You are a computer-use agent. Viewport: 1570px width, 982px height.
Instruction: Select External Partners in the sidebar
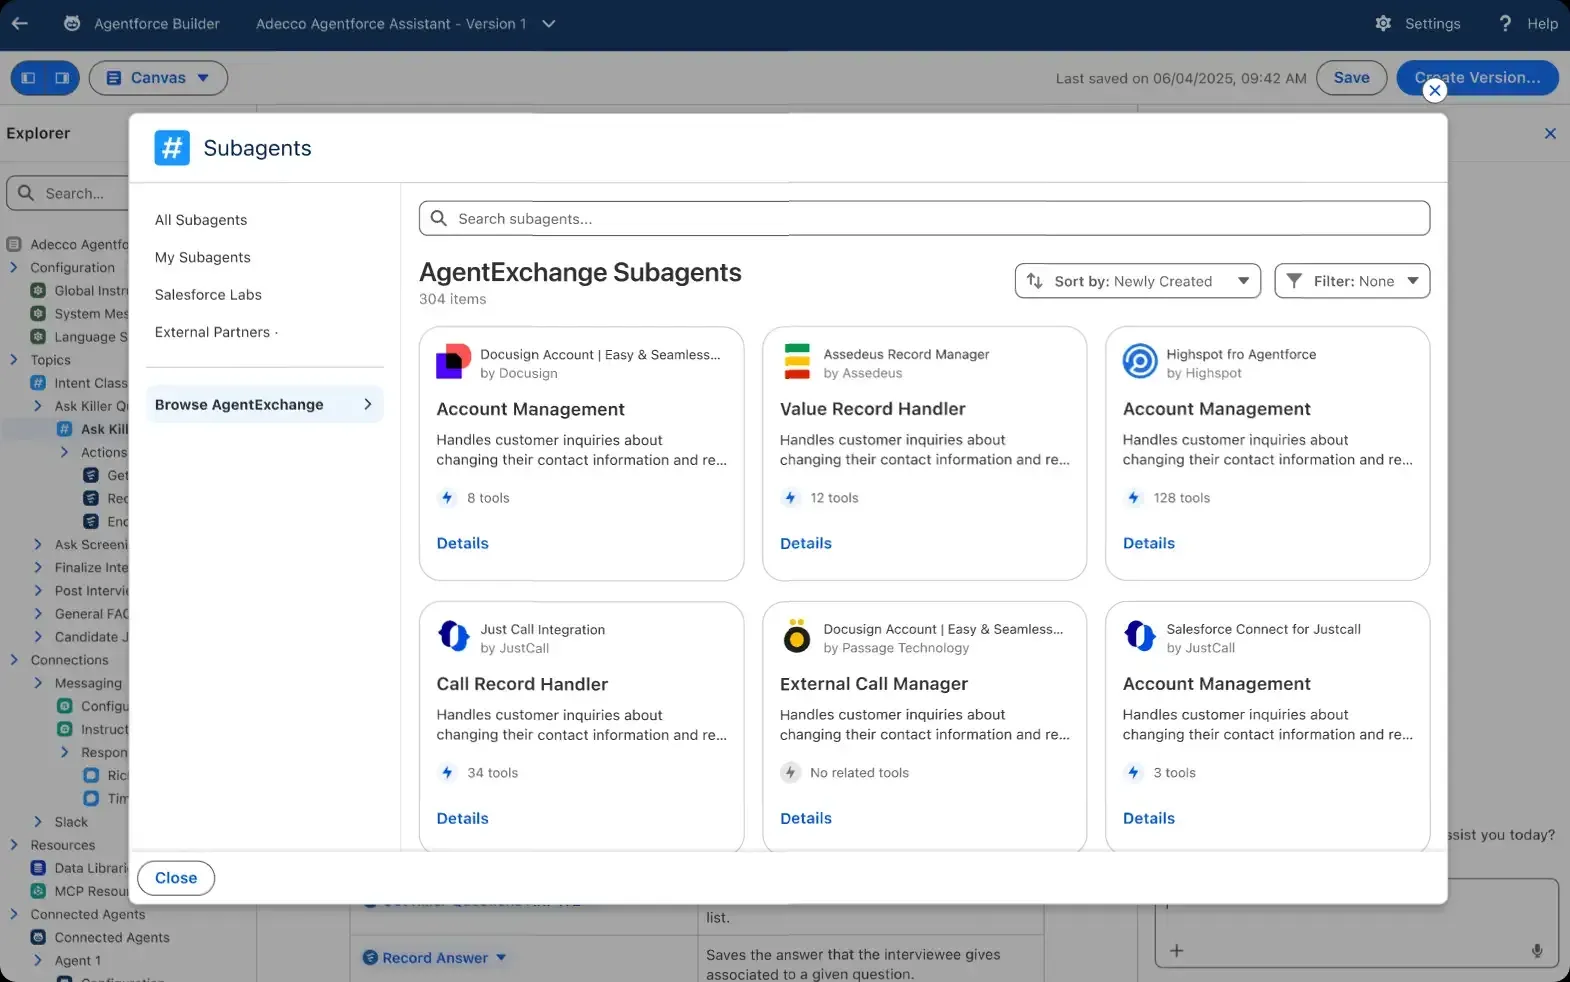click(x=213, y=332)
